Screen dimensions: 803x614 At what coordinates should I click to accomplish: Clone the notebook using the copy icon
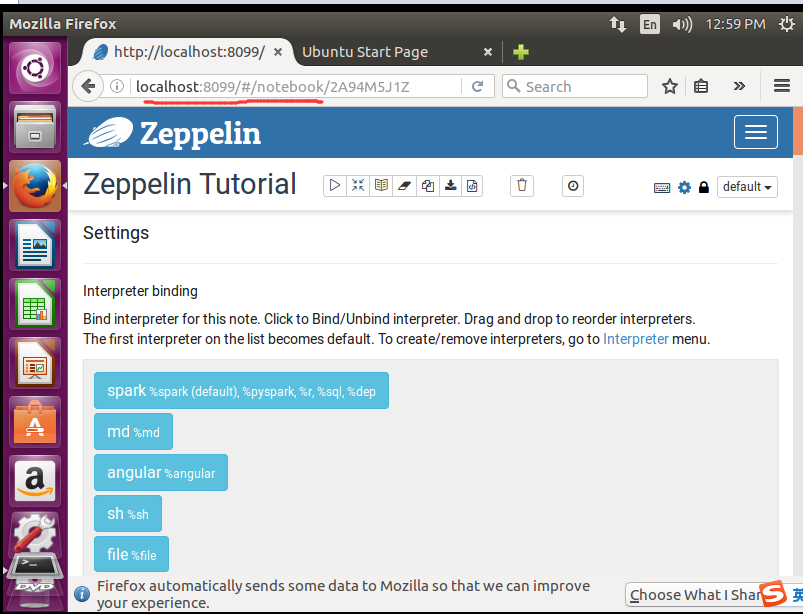coord(427,185)
